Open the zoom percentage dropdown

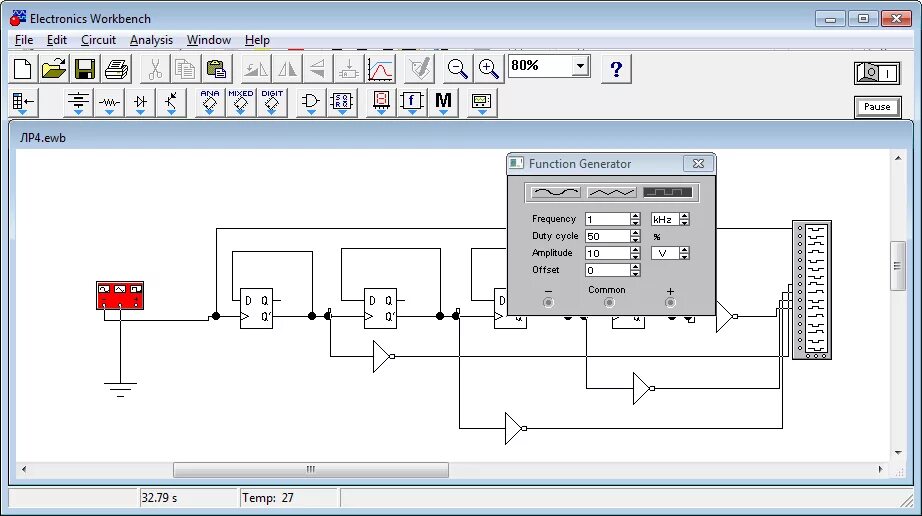coord(580,66)
